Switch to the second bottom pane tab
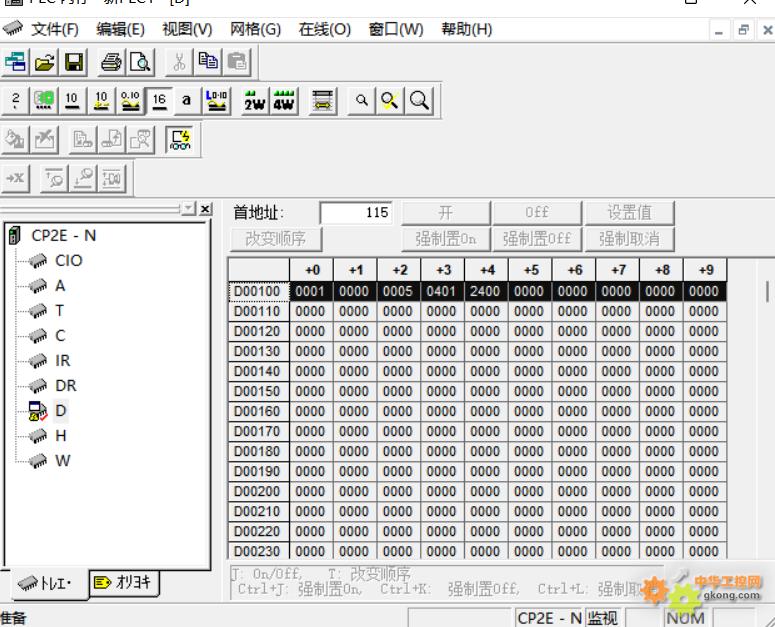Image resolution: width=775 pixels, height=627 pixels. 124,583
